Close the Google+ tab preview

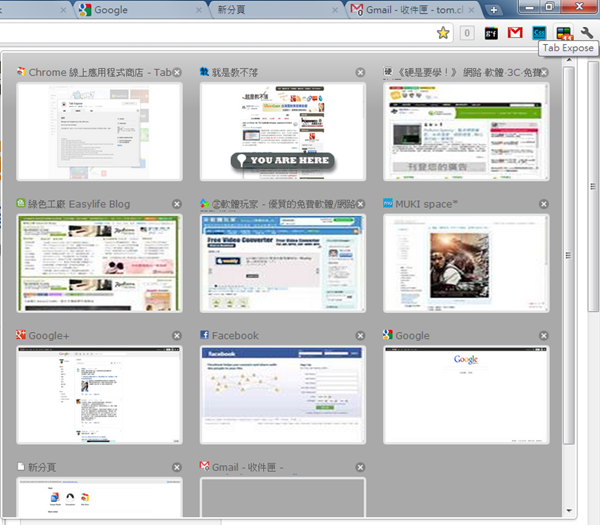pos(177,336)
